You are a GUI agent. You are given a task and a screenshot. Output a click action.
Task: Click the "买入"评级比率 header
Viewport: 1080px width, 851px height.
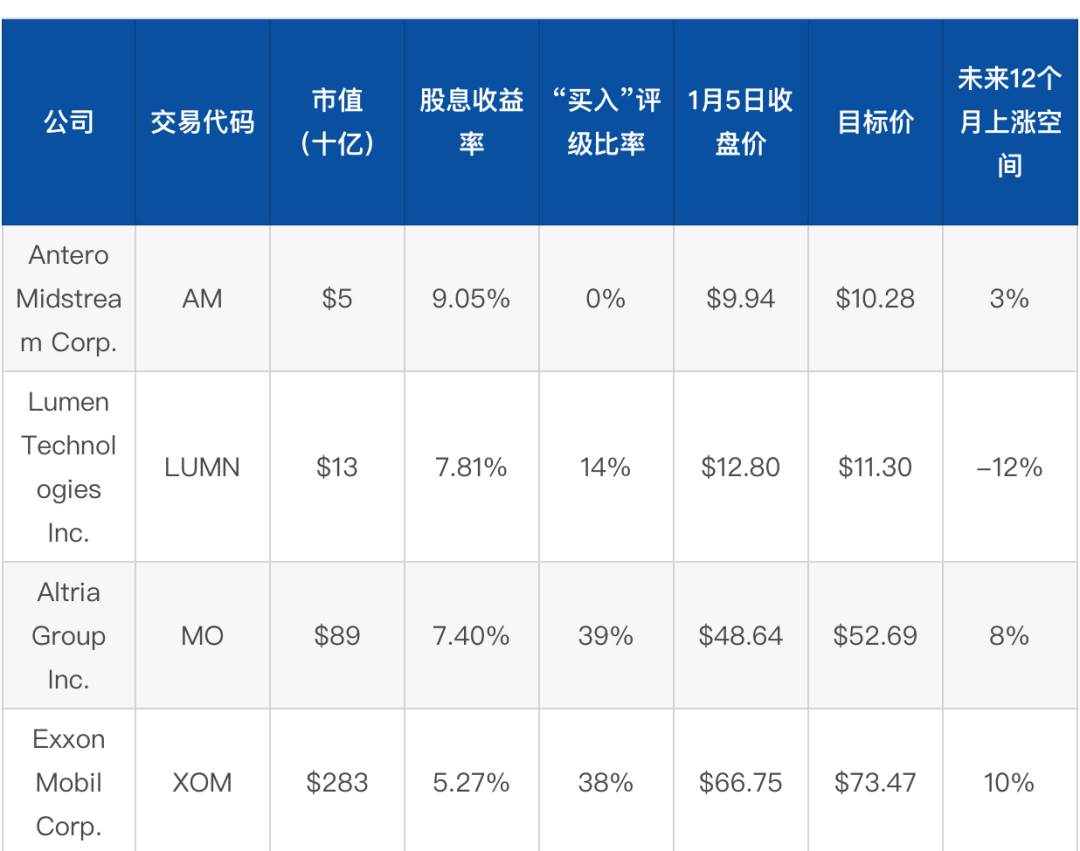pos(606,122)
